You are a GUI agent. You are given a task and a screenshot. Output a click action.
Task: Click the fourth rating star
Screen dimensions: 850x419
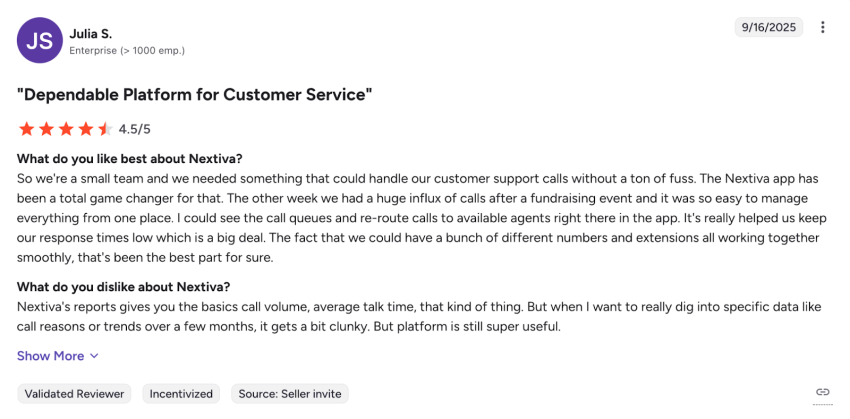(x=85, y=129)
